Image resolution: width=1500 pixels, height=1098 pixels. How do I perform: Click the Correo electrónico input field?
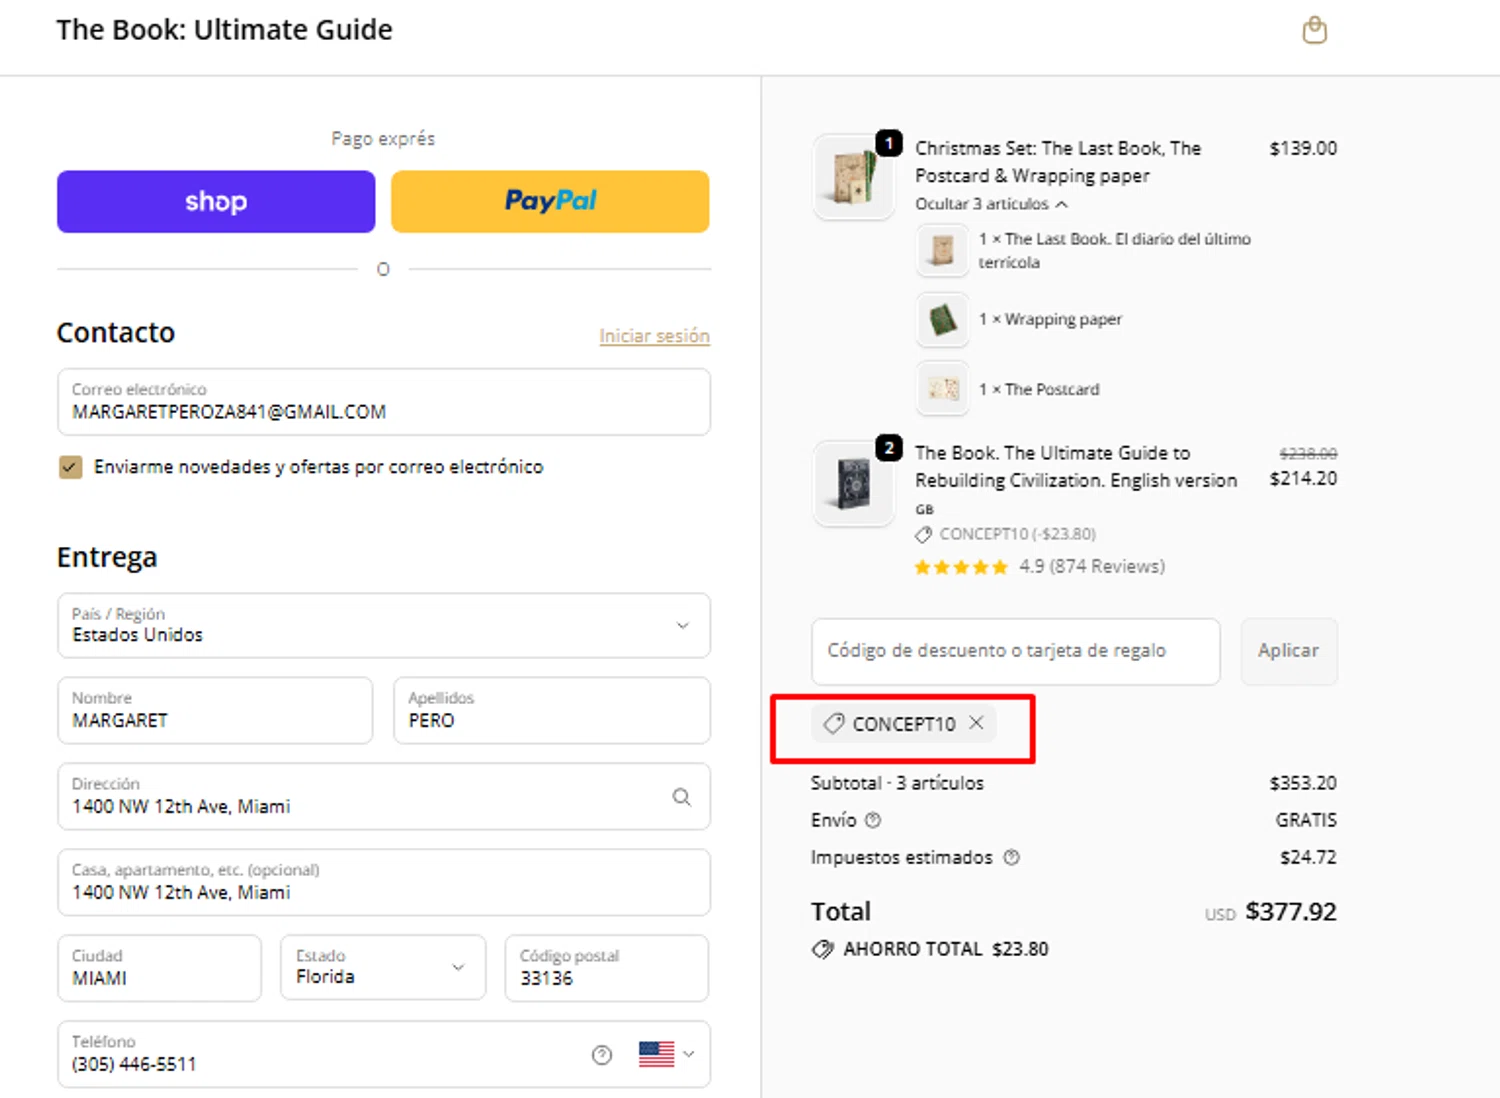pos(384,402)
